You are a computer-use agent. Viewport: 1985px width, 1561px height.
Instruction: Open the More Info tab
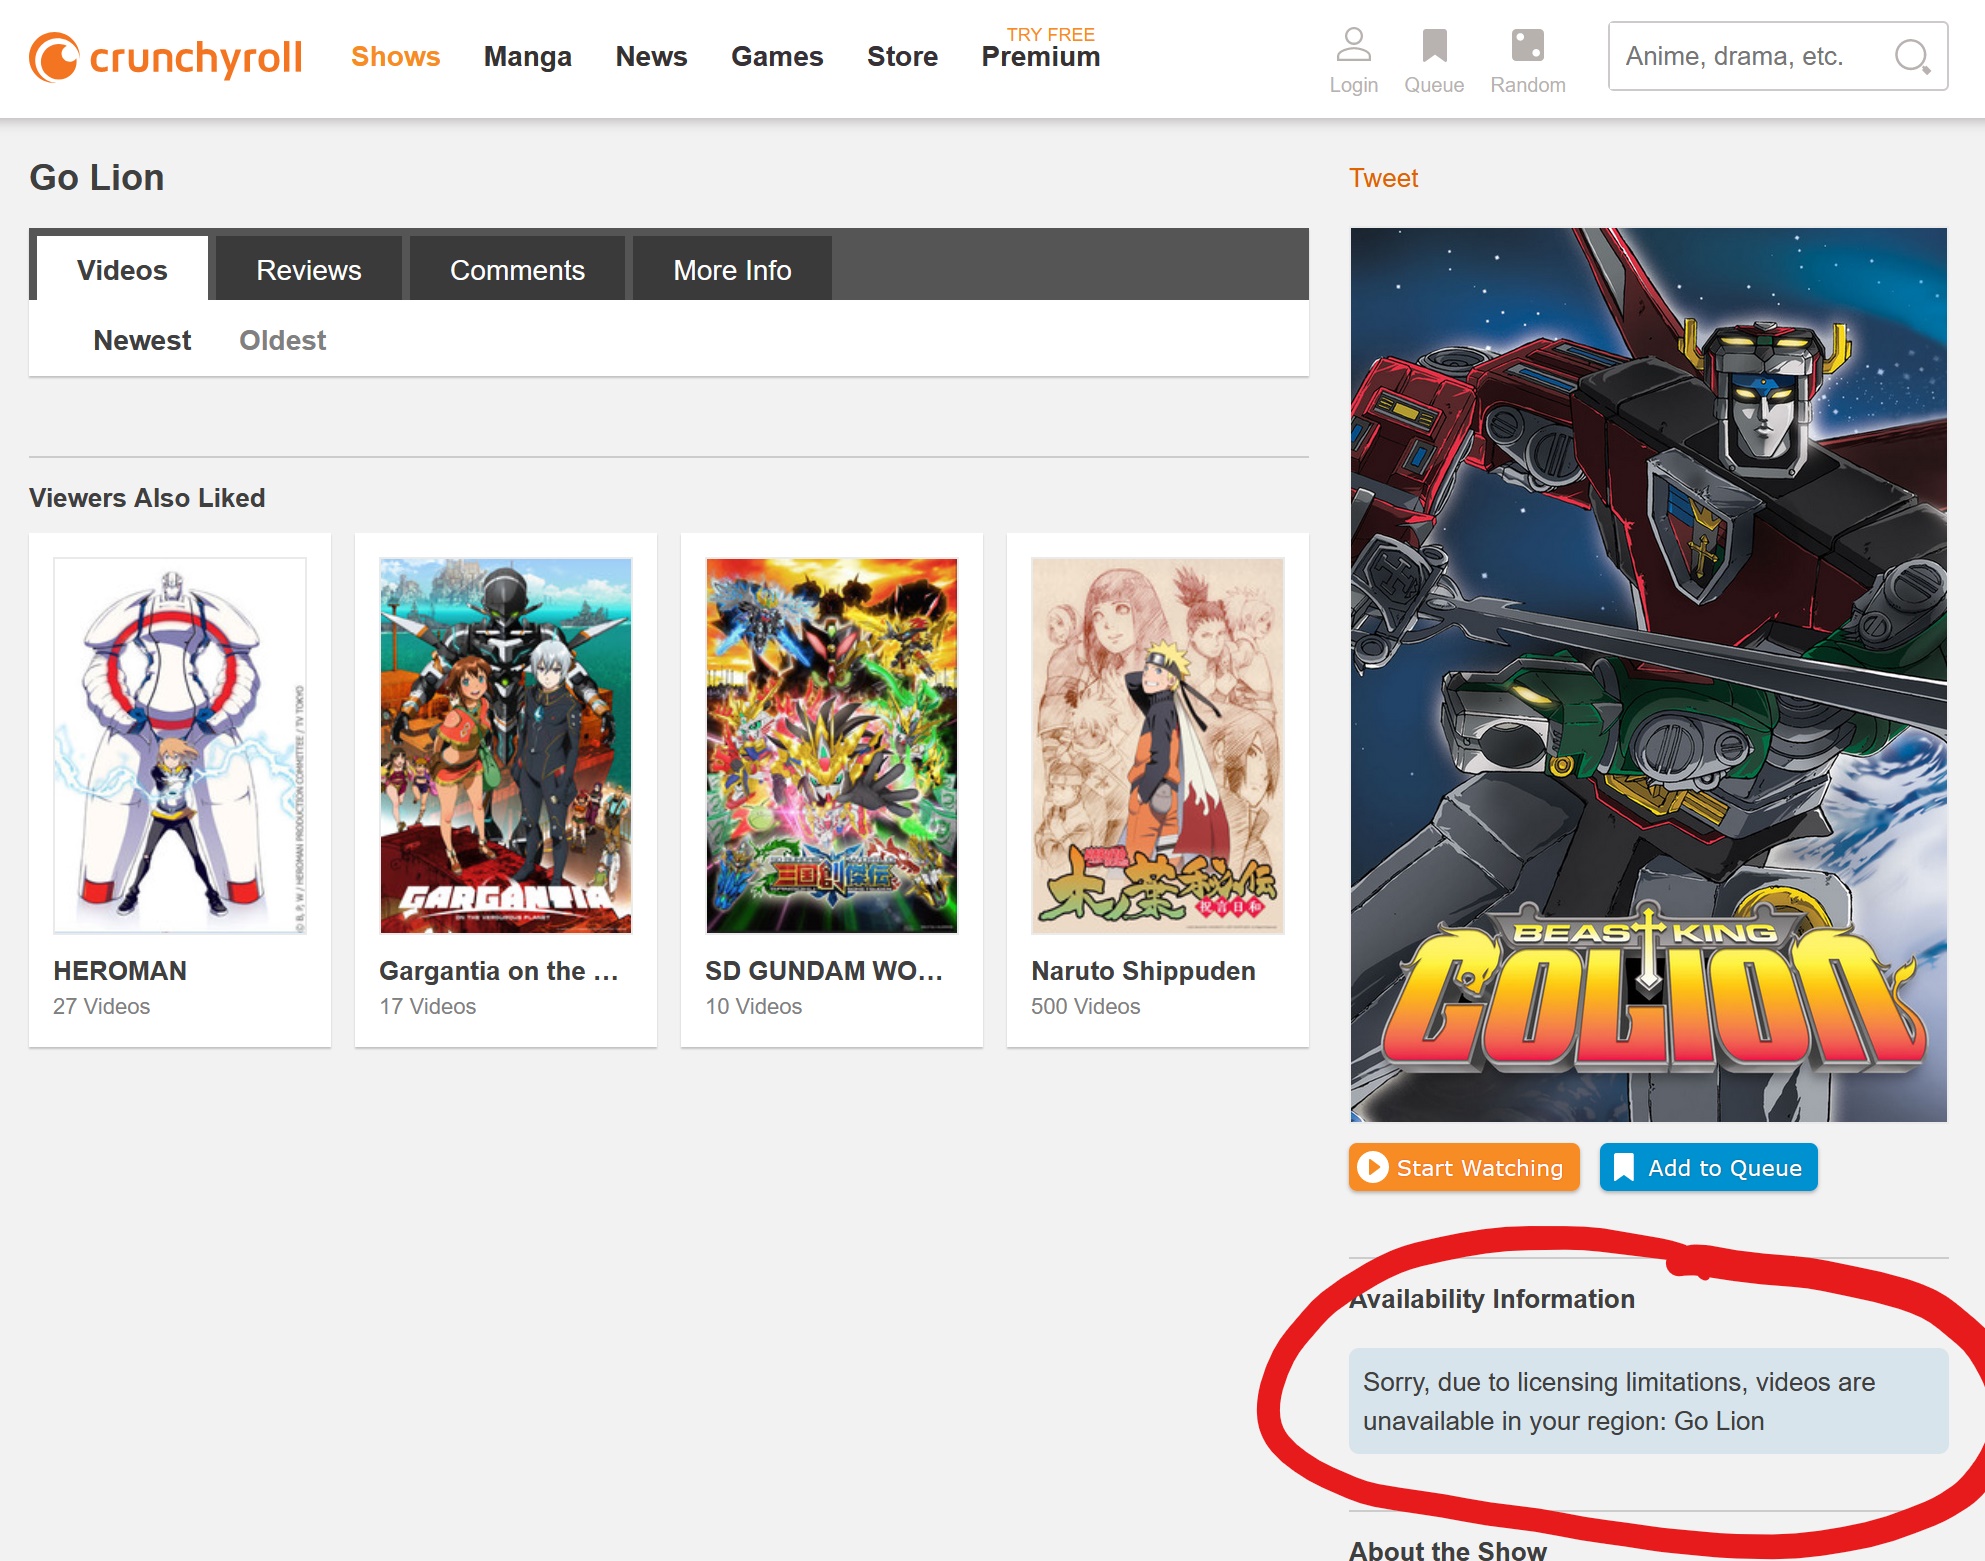tap(732, 268)
